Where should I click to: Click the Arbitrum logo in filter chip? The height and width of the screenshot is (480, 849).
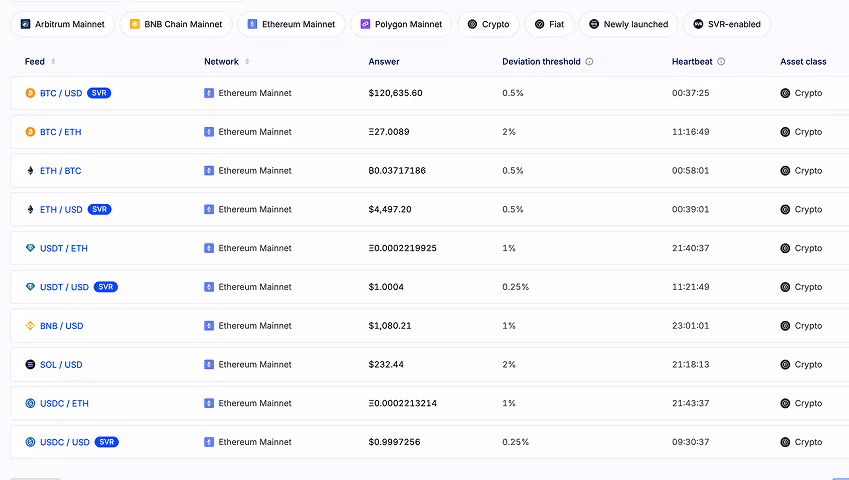(25, 24)
